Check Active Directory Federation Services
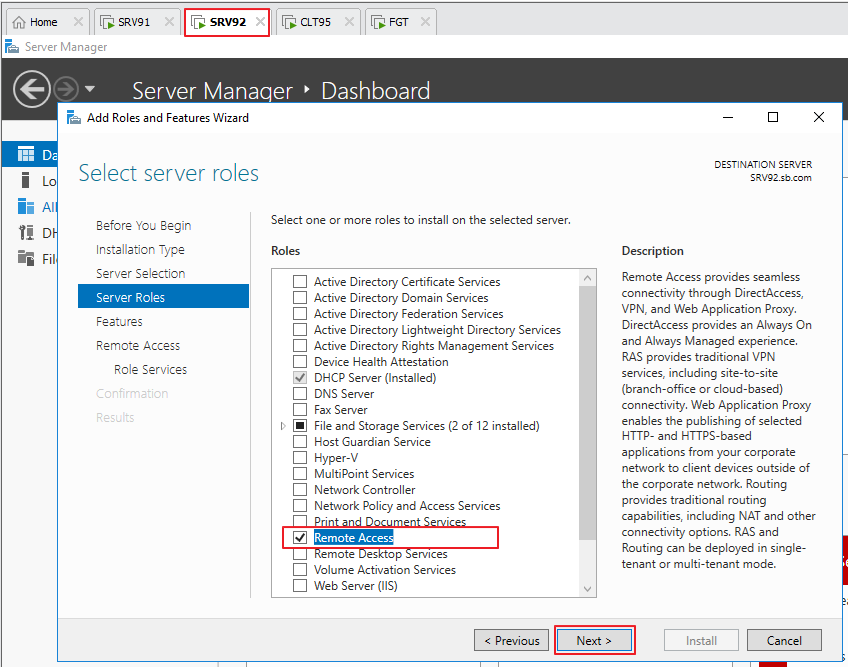848x667 pixels. coord(300,314)
